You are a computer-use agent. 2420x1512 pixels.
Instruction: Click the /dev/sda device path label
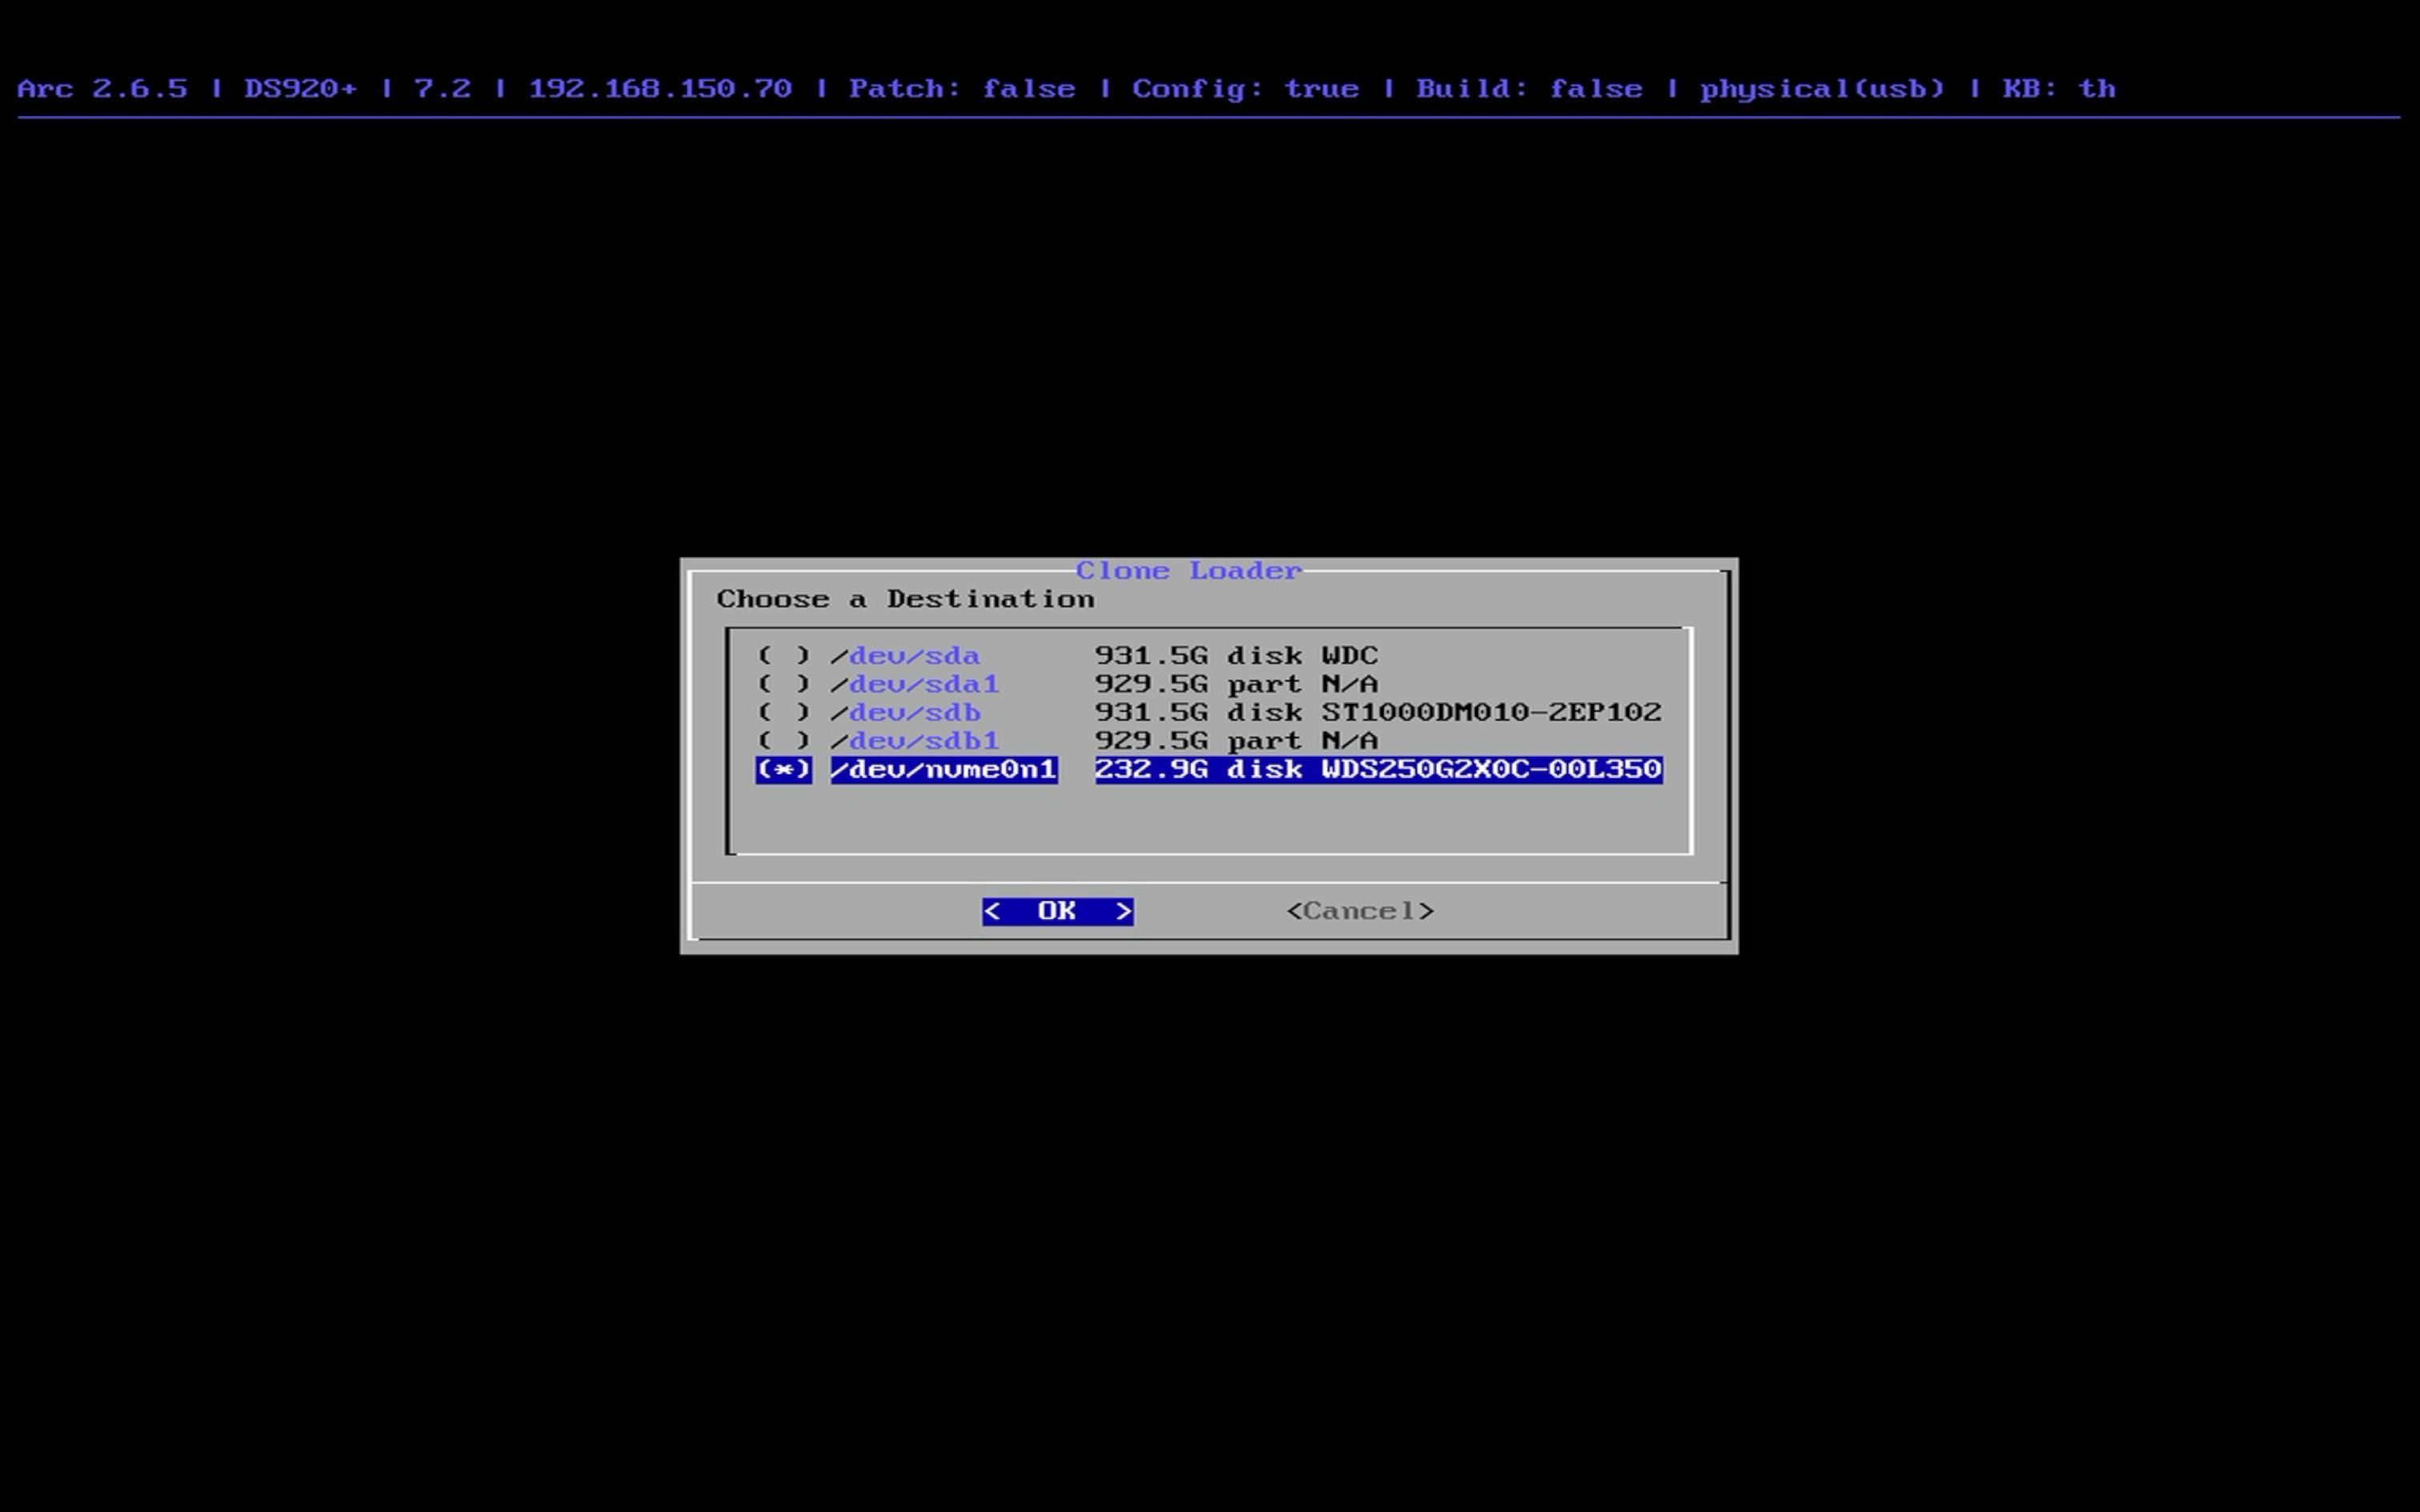tap(905, 656)
